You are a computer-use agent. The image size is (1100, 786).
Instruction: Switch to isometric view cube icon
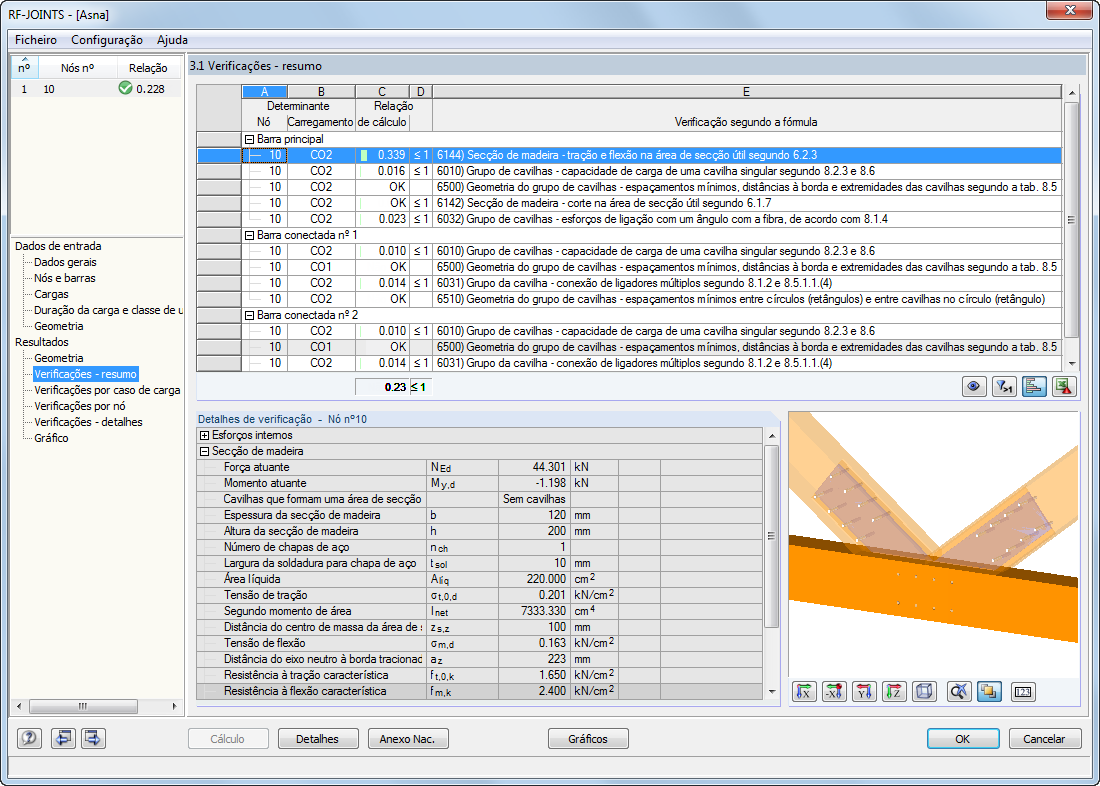[925, 692]
